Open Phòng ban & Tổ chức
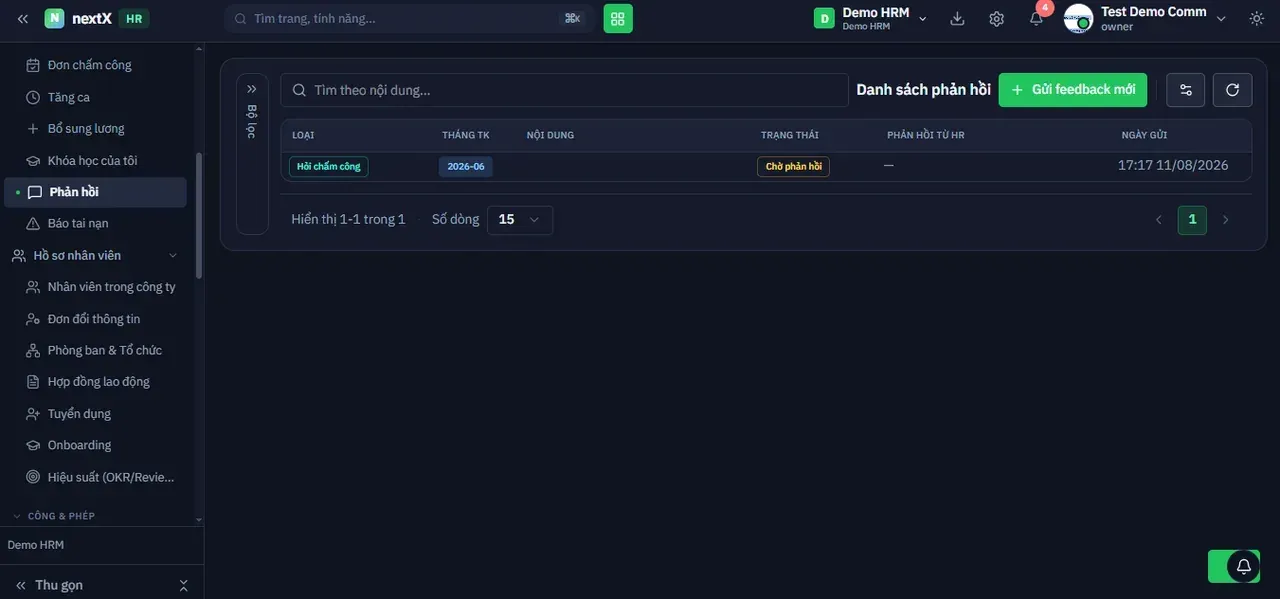This screenshot has height=599, width=1280. tap(95, 351)
